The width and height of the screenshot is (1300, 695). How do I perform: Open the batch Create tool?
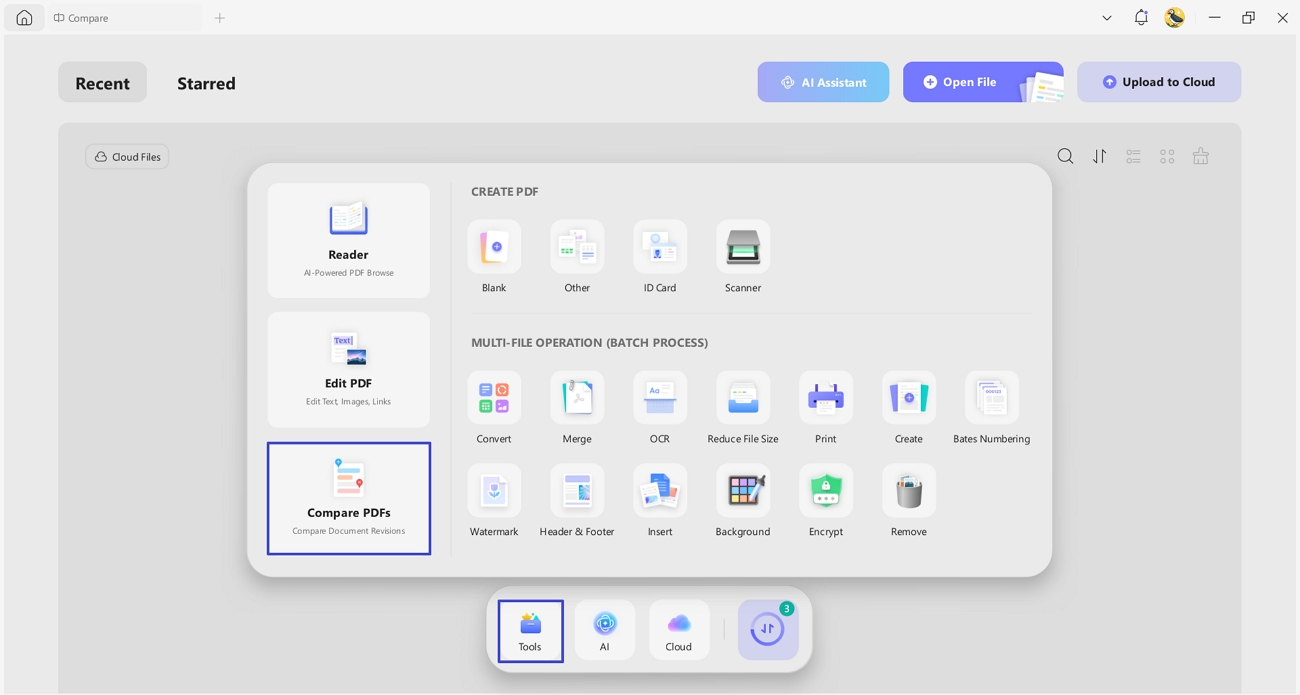pyautogui.click(x=909, y=398)
